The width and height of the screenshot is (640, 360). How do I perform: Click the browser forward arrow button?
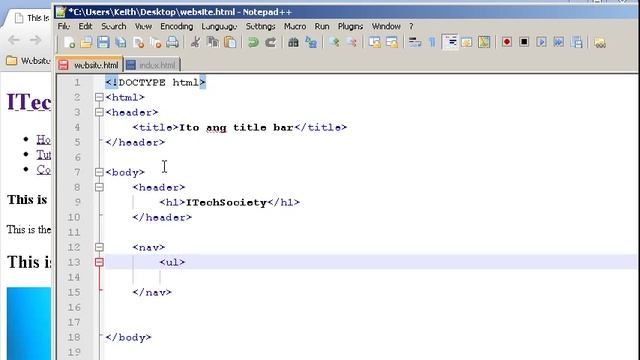click(36, 40)
